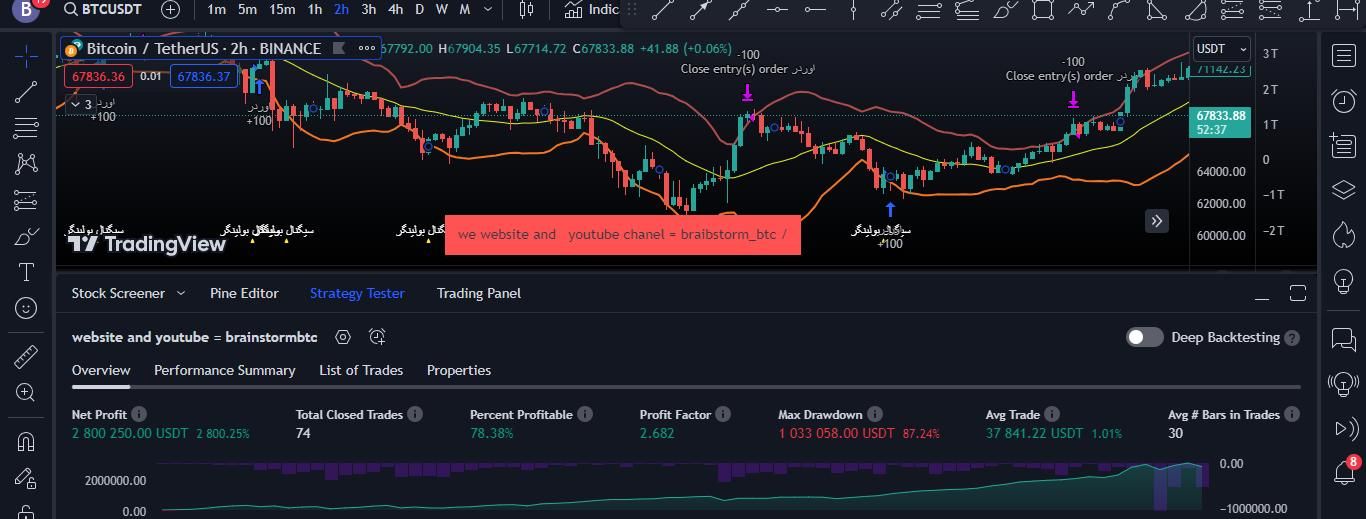Open the candlestick chart type selector
Viewport: 1366px width, 519px height.
pos(527,9)
